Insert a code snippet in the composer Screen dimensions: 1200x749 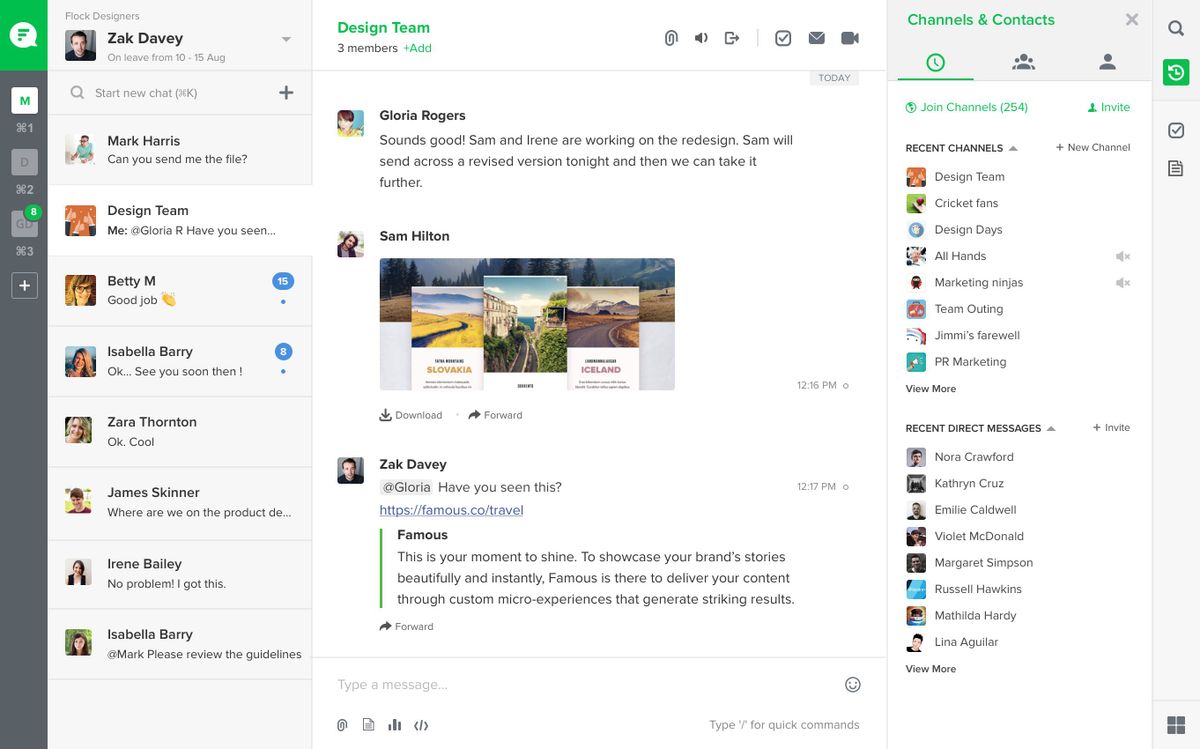(421, 724)
